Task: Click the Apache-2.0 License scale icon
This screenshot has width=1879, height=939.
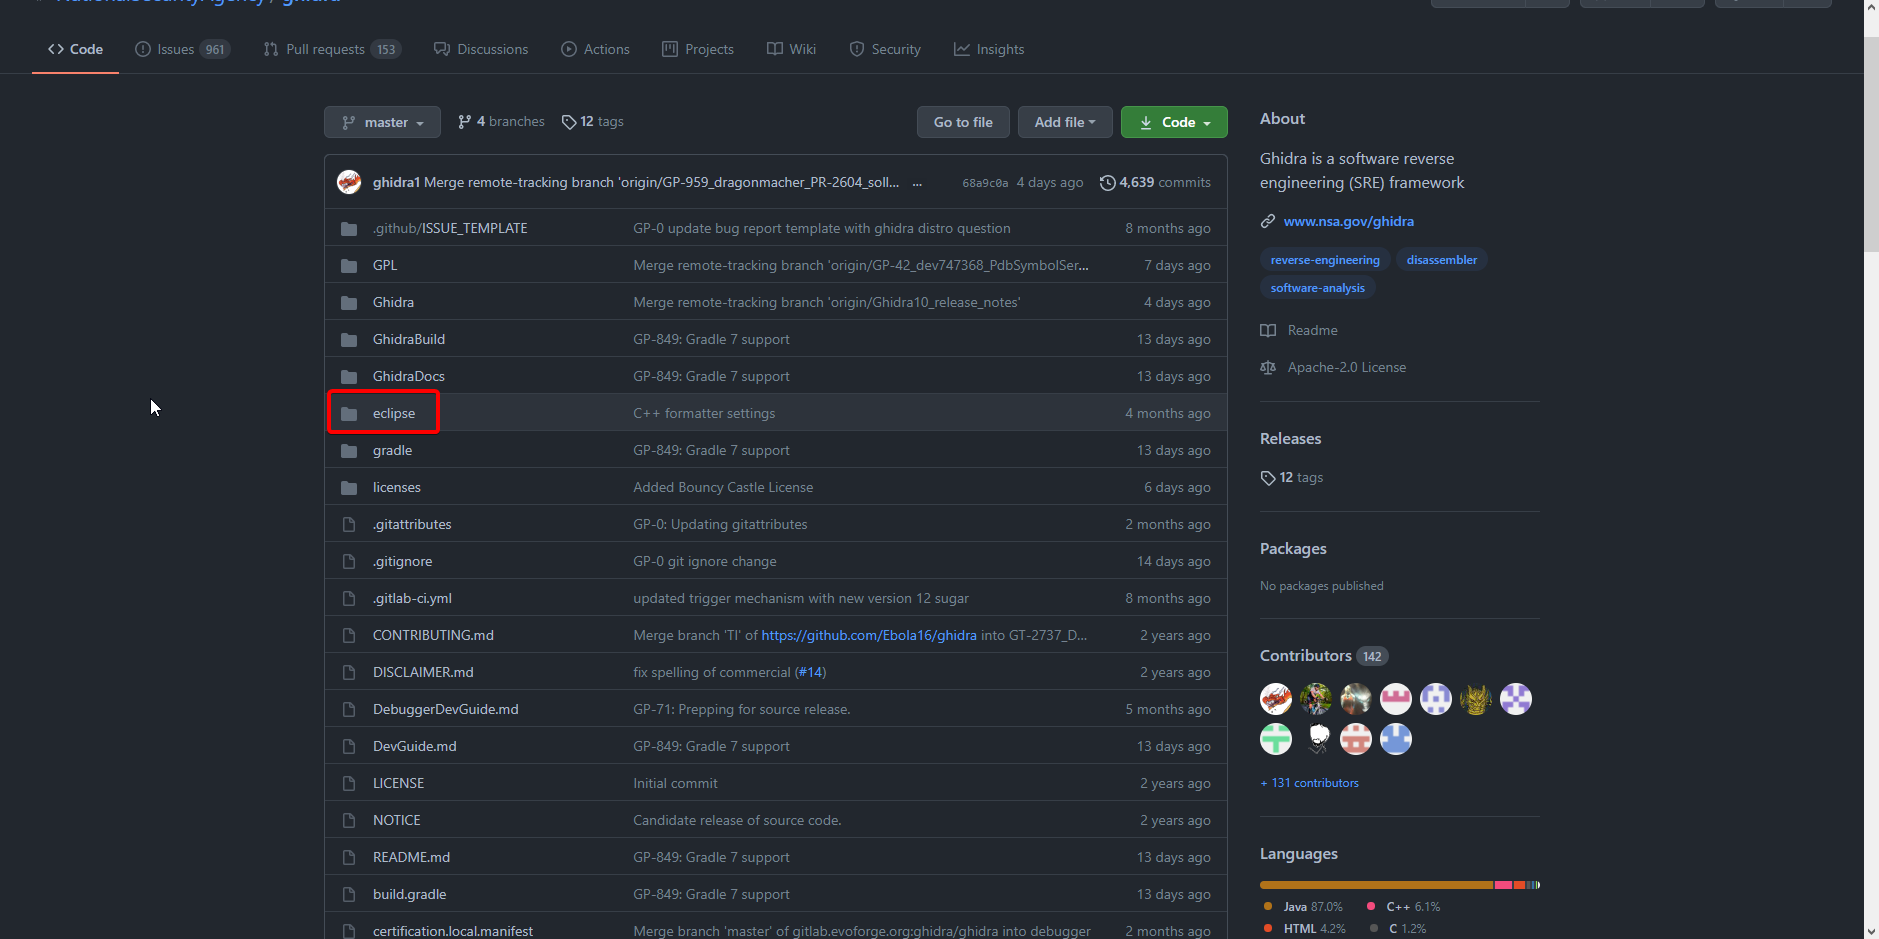Action: click(1268, 368)
